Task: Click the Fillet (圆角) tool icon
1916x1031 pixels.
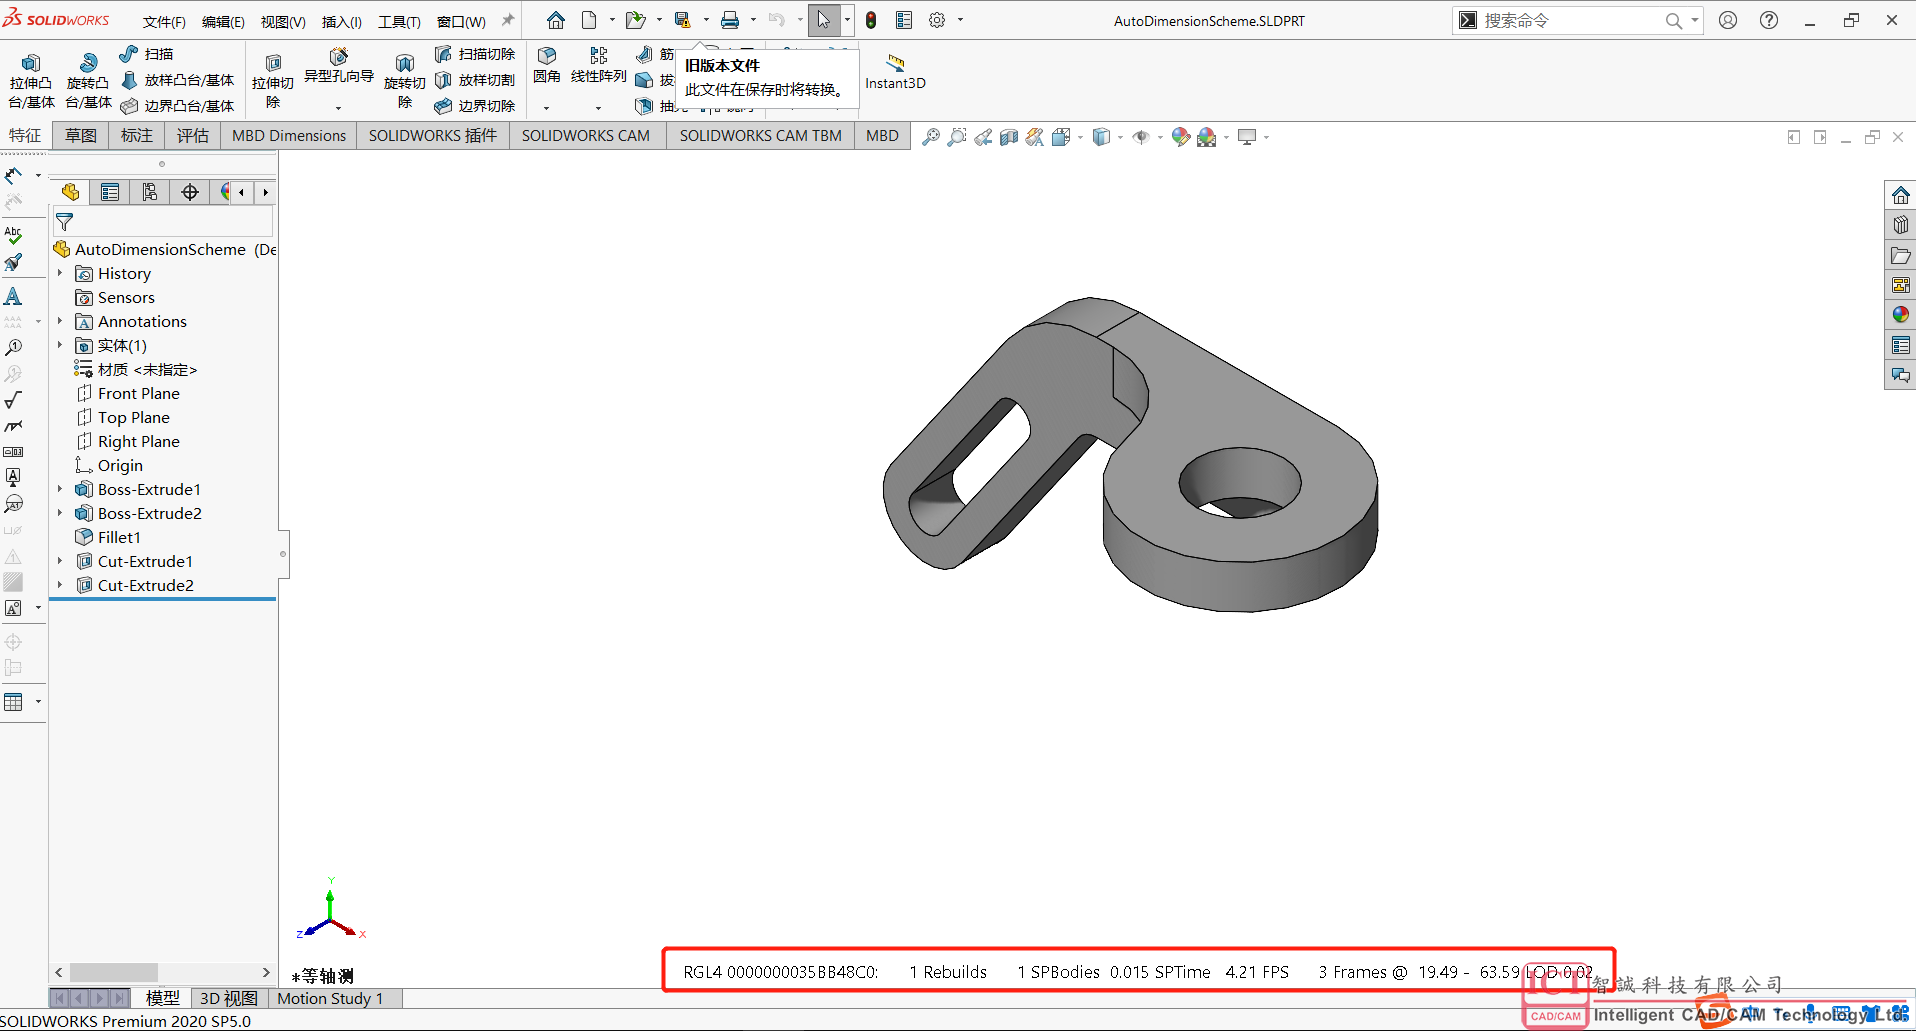Action: point(547,64)
